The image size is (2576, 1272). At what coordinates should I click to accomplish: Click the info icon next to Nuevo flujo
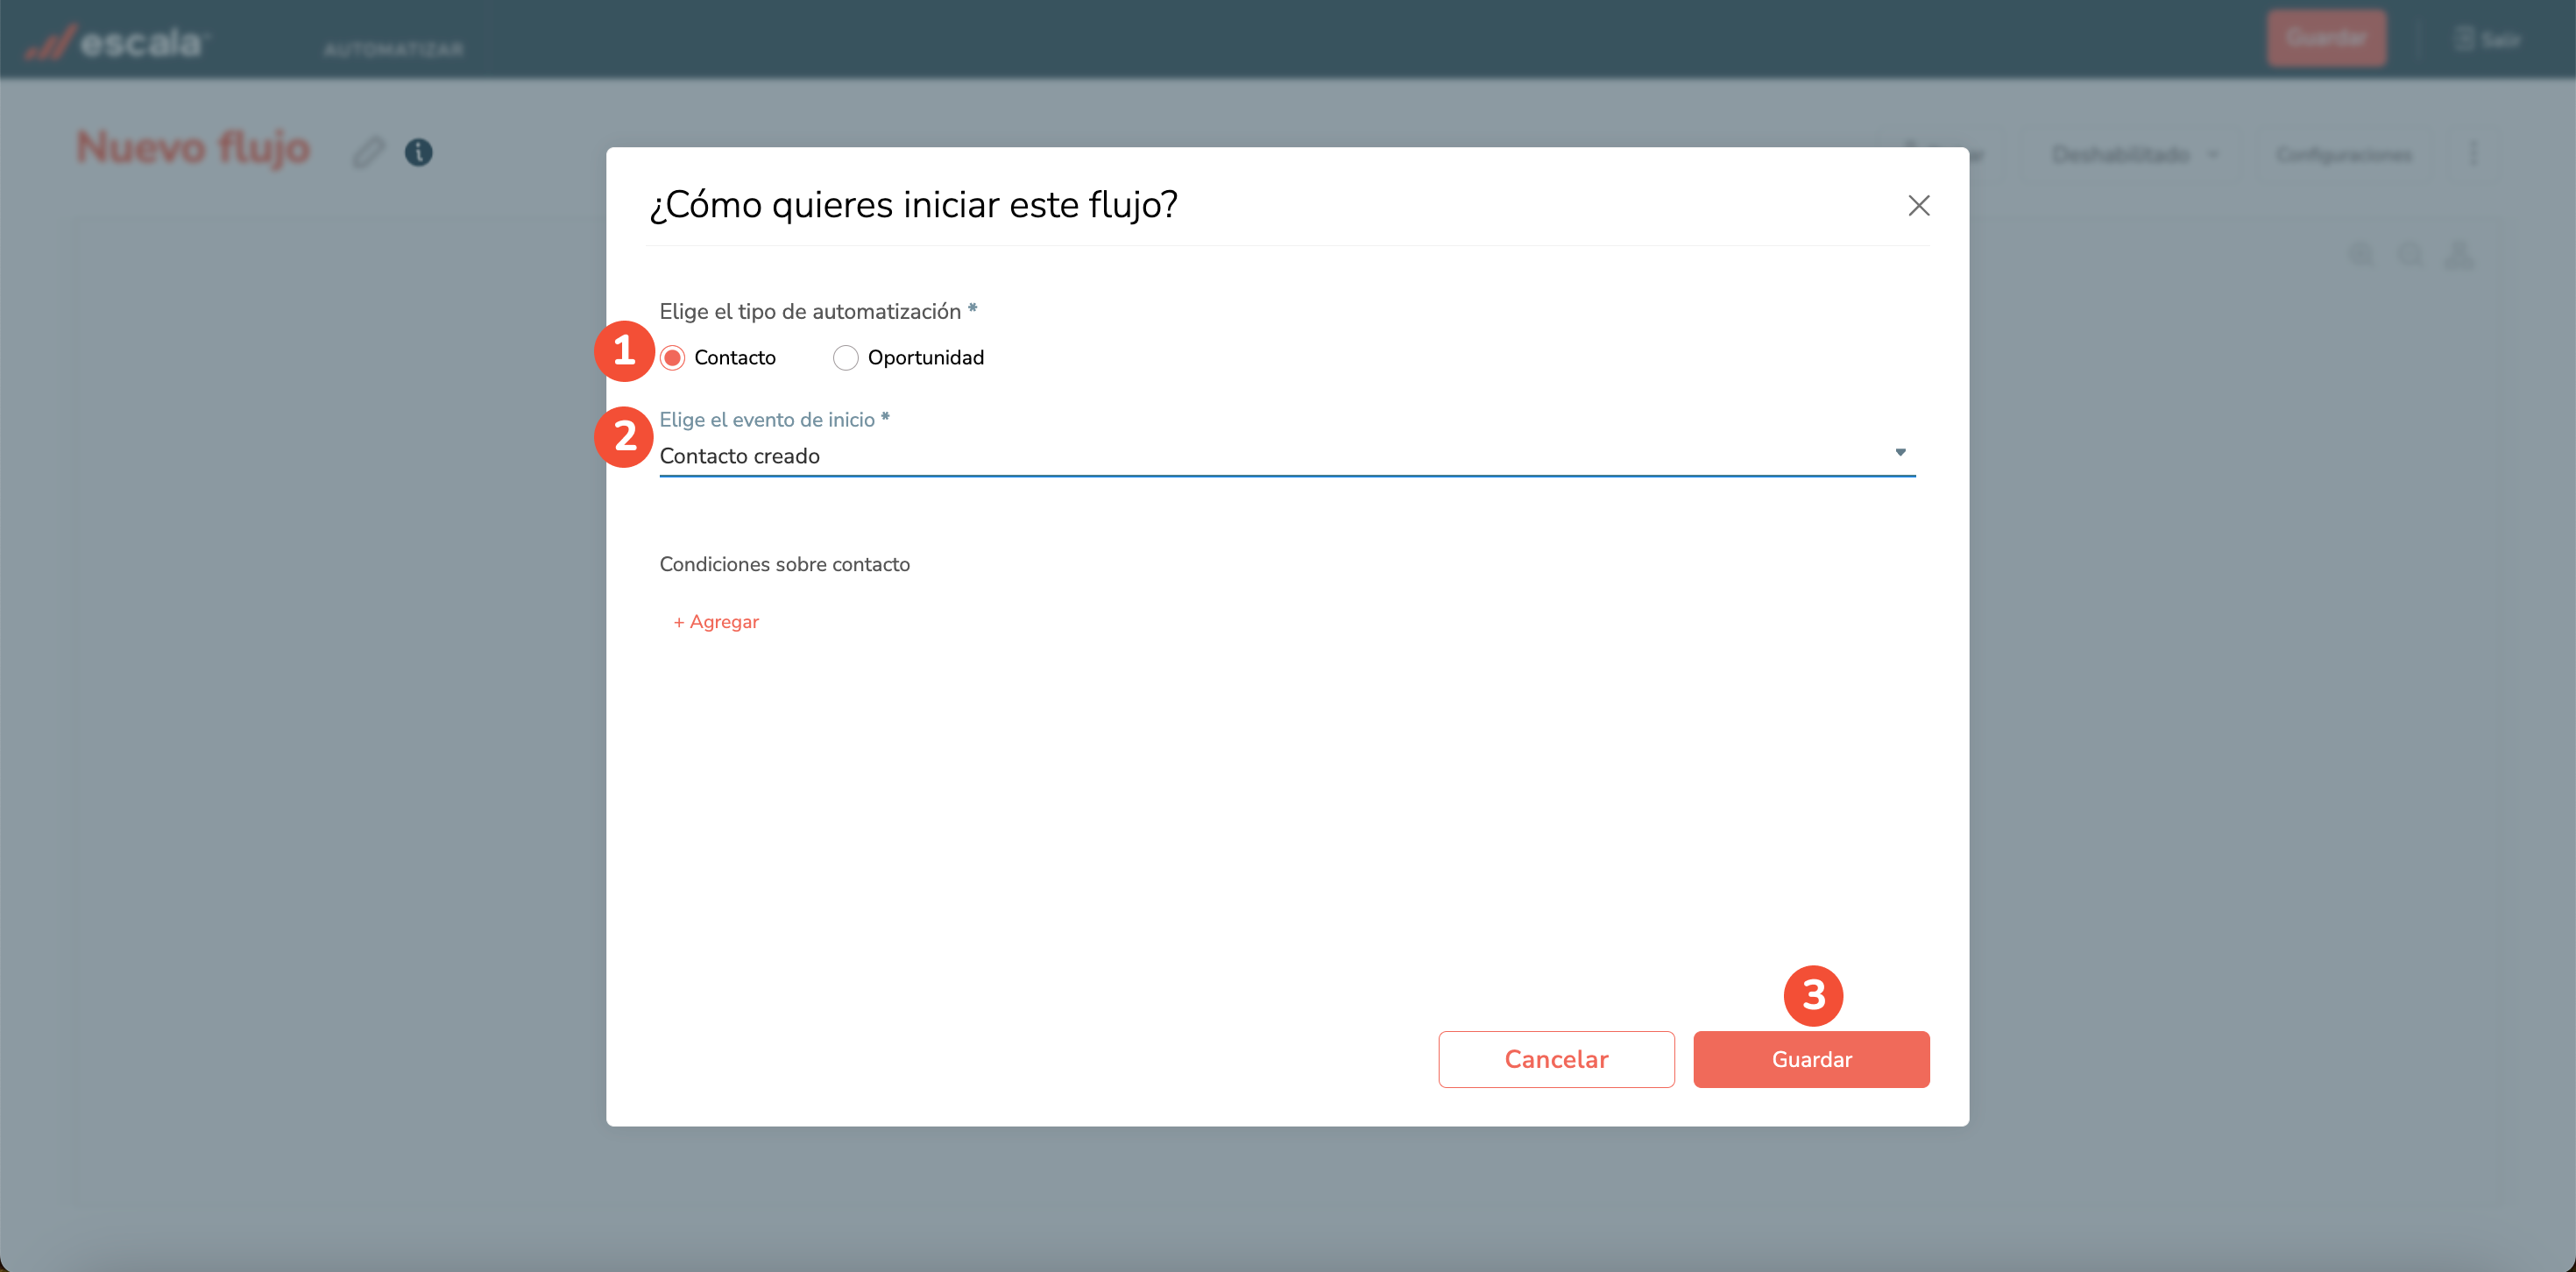tap(419, 152)
